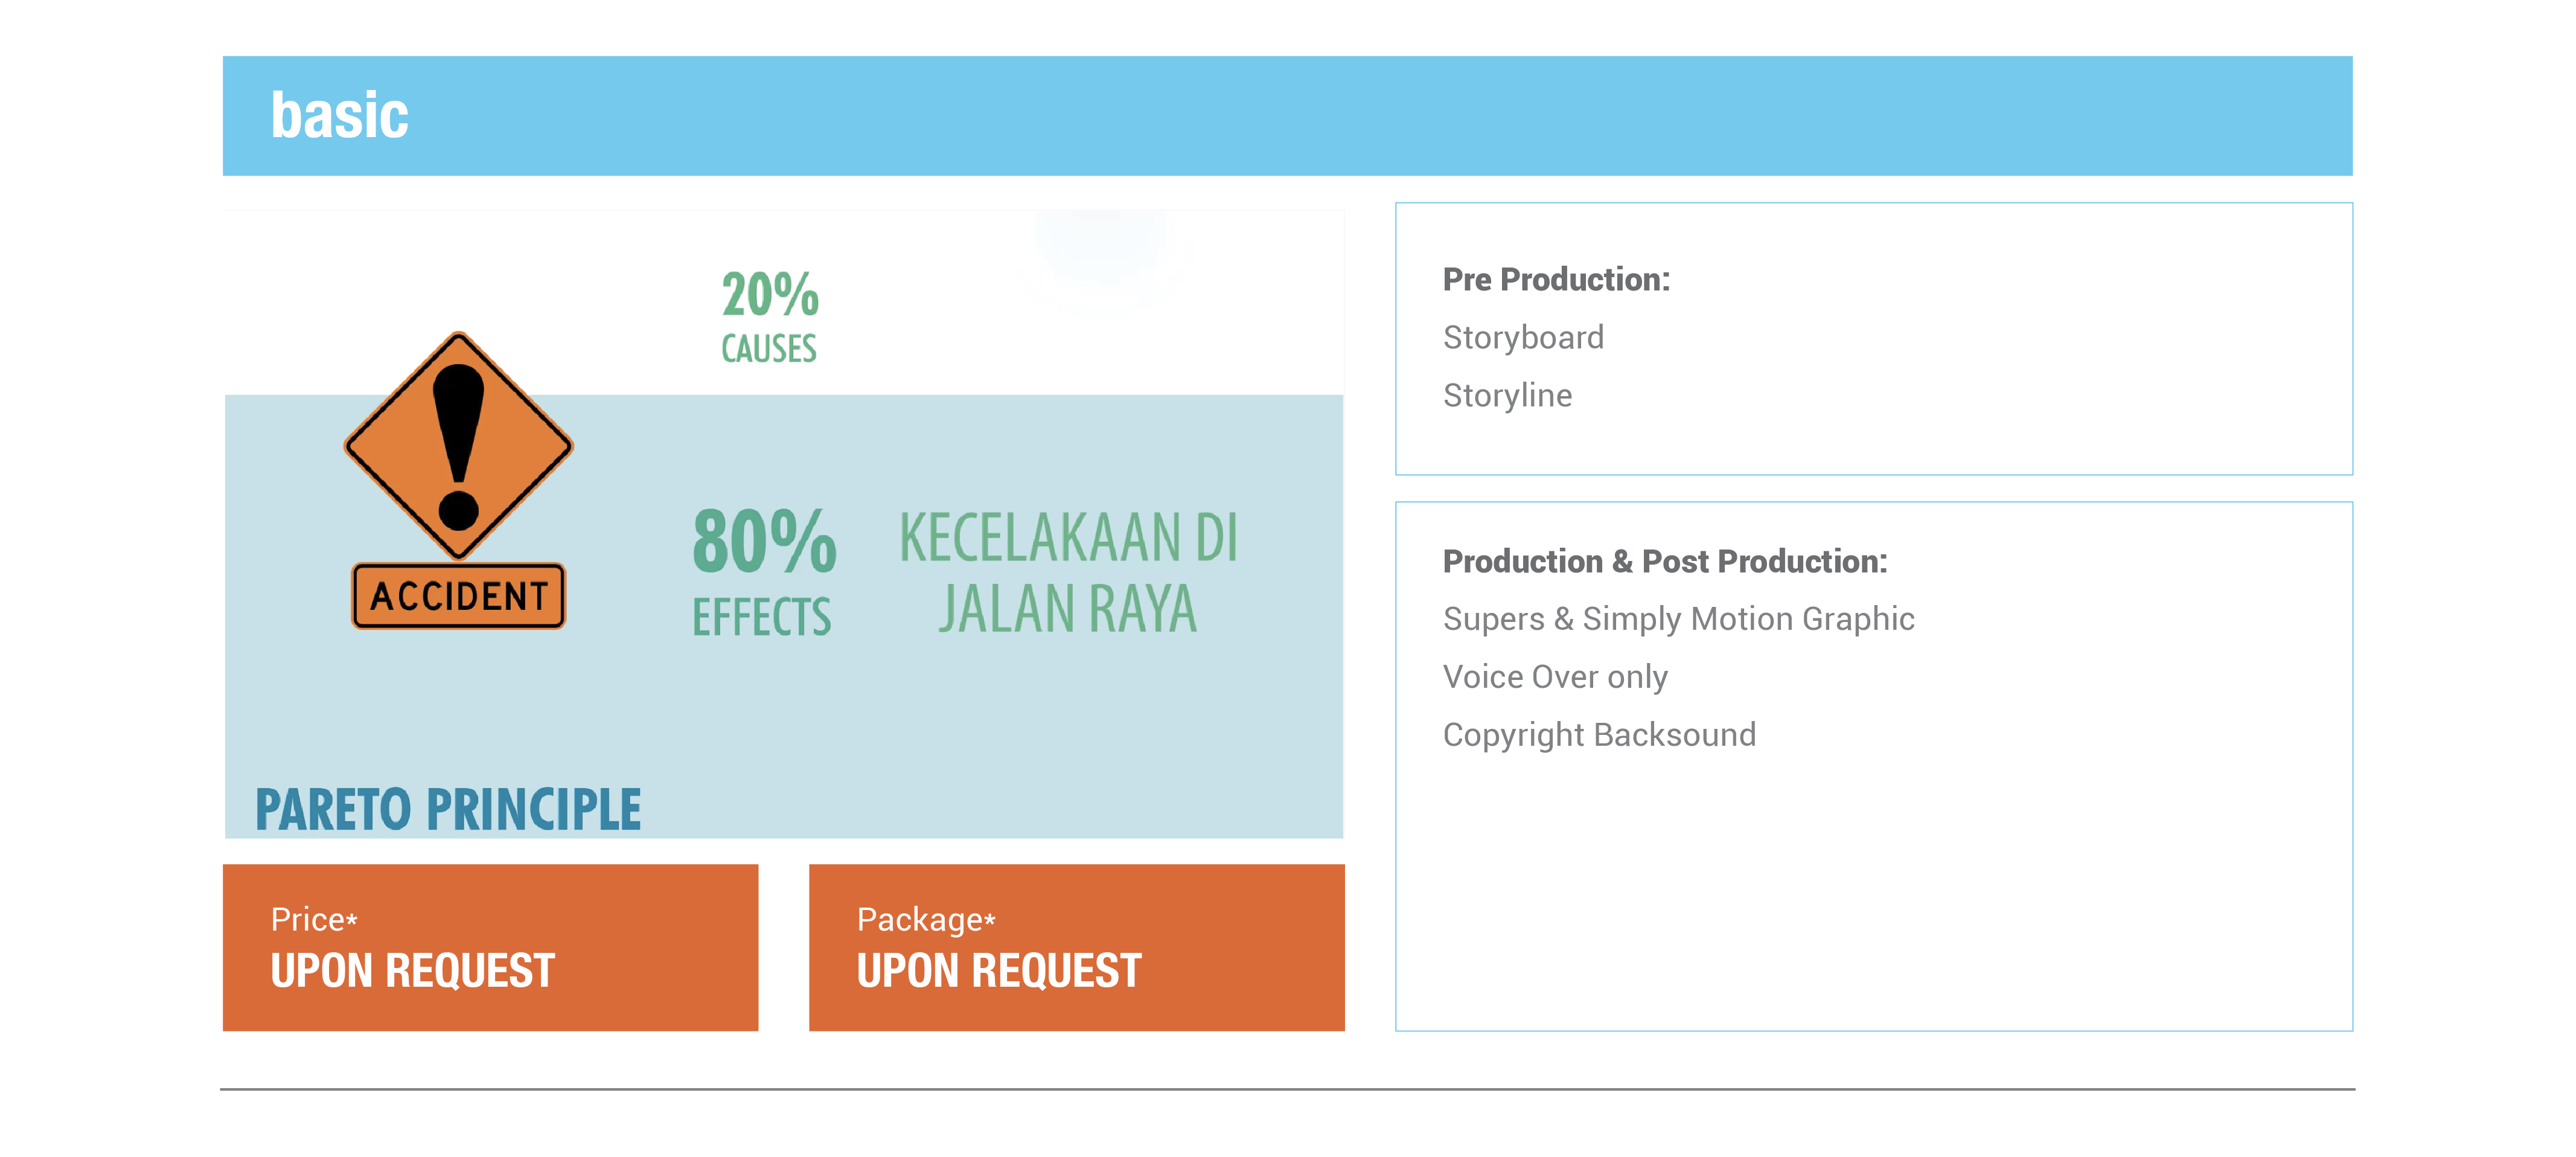Click the Package UPON REQUEST box

point(1076,947)
